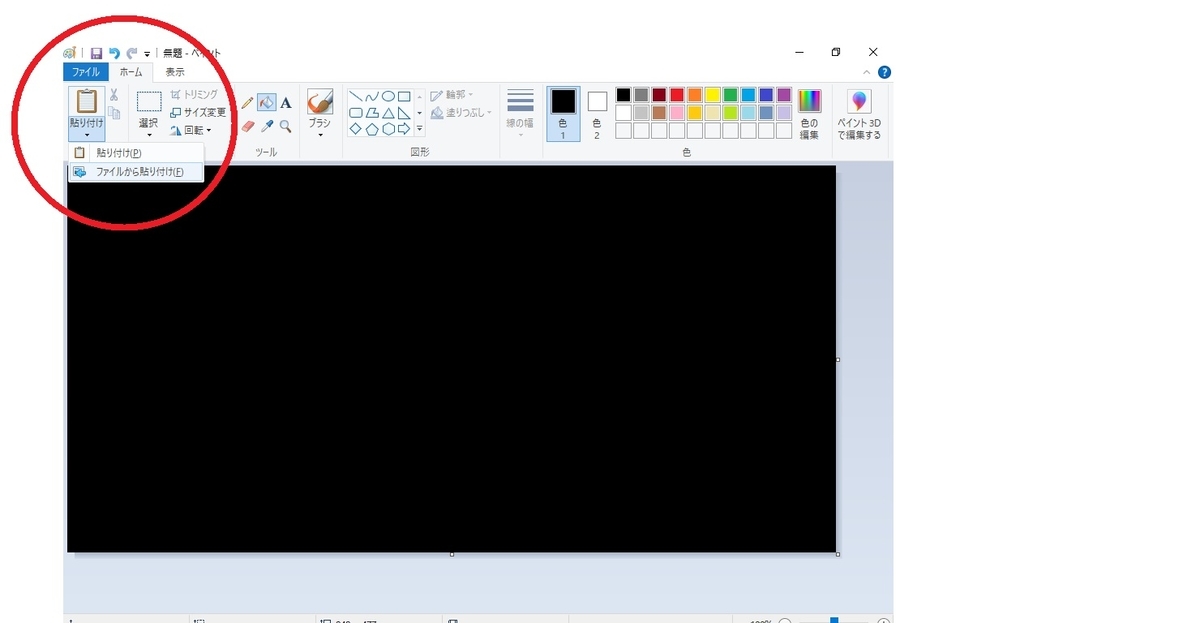Pick the green color swatch
Screen dimensions: 1200x623
point(730,95)
